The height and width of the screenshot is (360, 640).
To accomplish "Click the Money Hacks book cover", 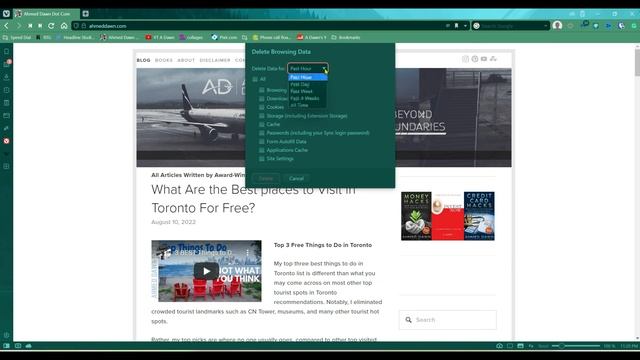I will click(416, 216).
